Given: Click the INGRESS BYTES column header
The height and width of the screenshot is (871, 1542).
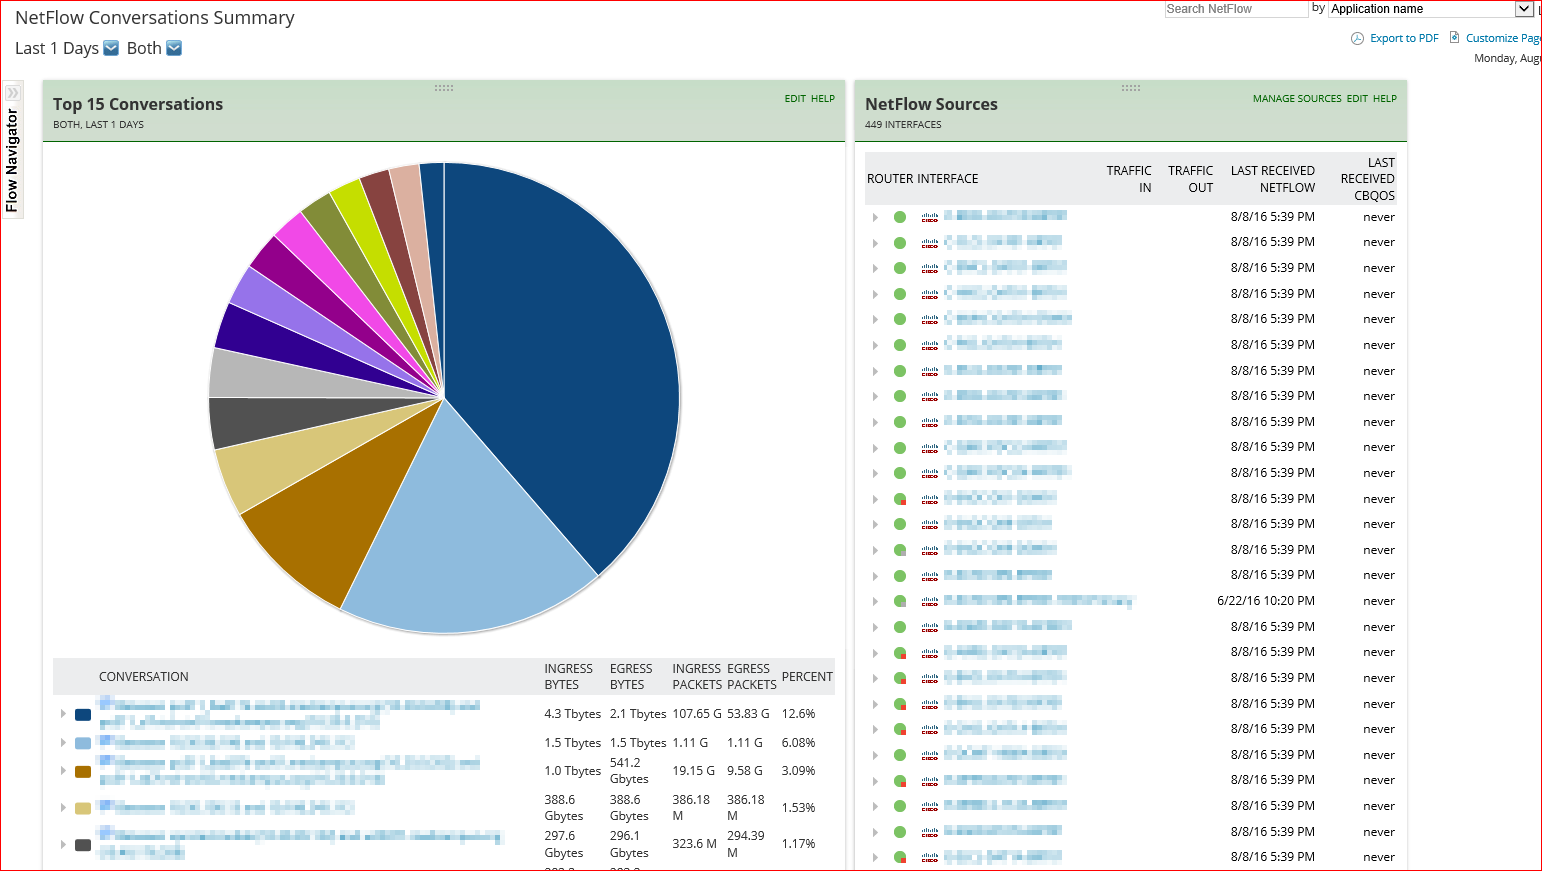Looking at the screenshot, I should [568, 677].
